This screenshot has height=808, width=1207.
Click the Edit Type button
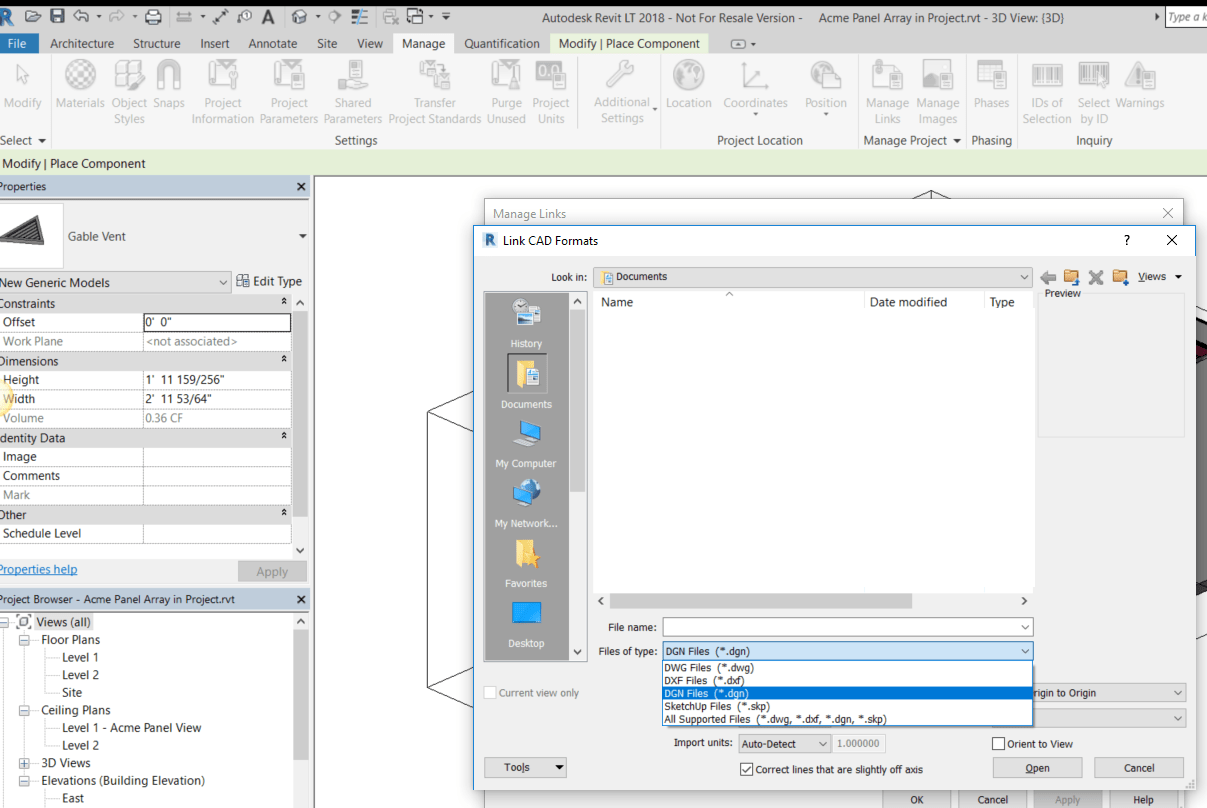[x=269, y=282]
